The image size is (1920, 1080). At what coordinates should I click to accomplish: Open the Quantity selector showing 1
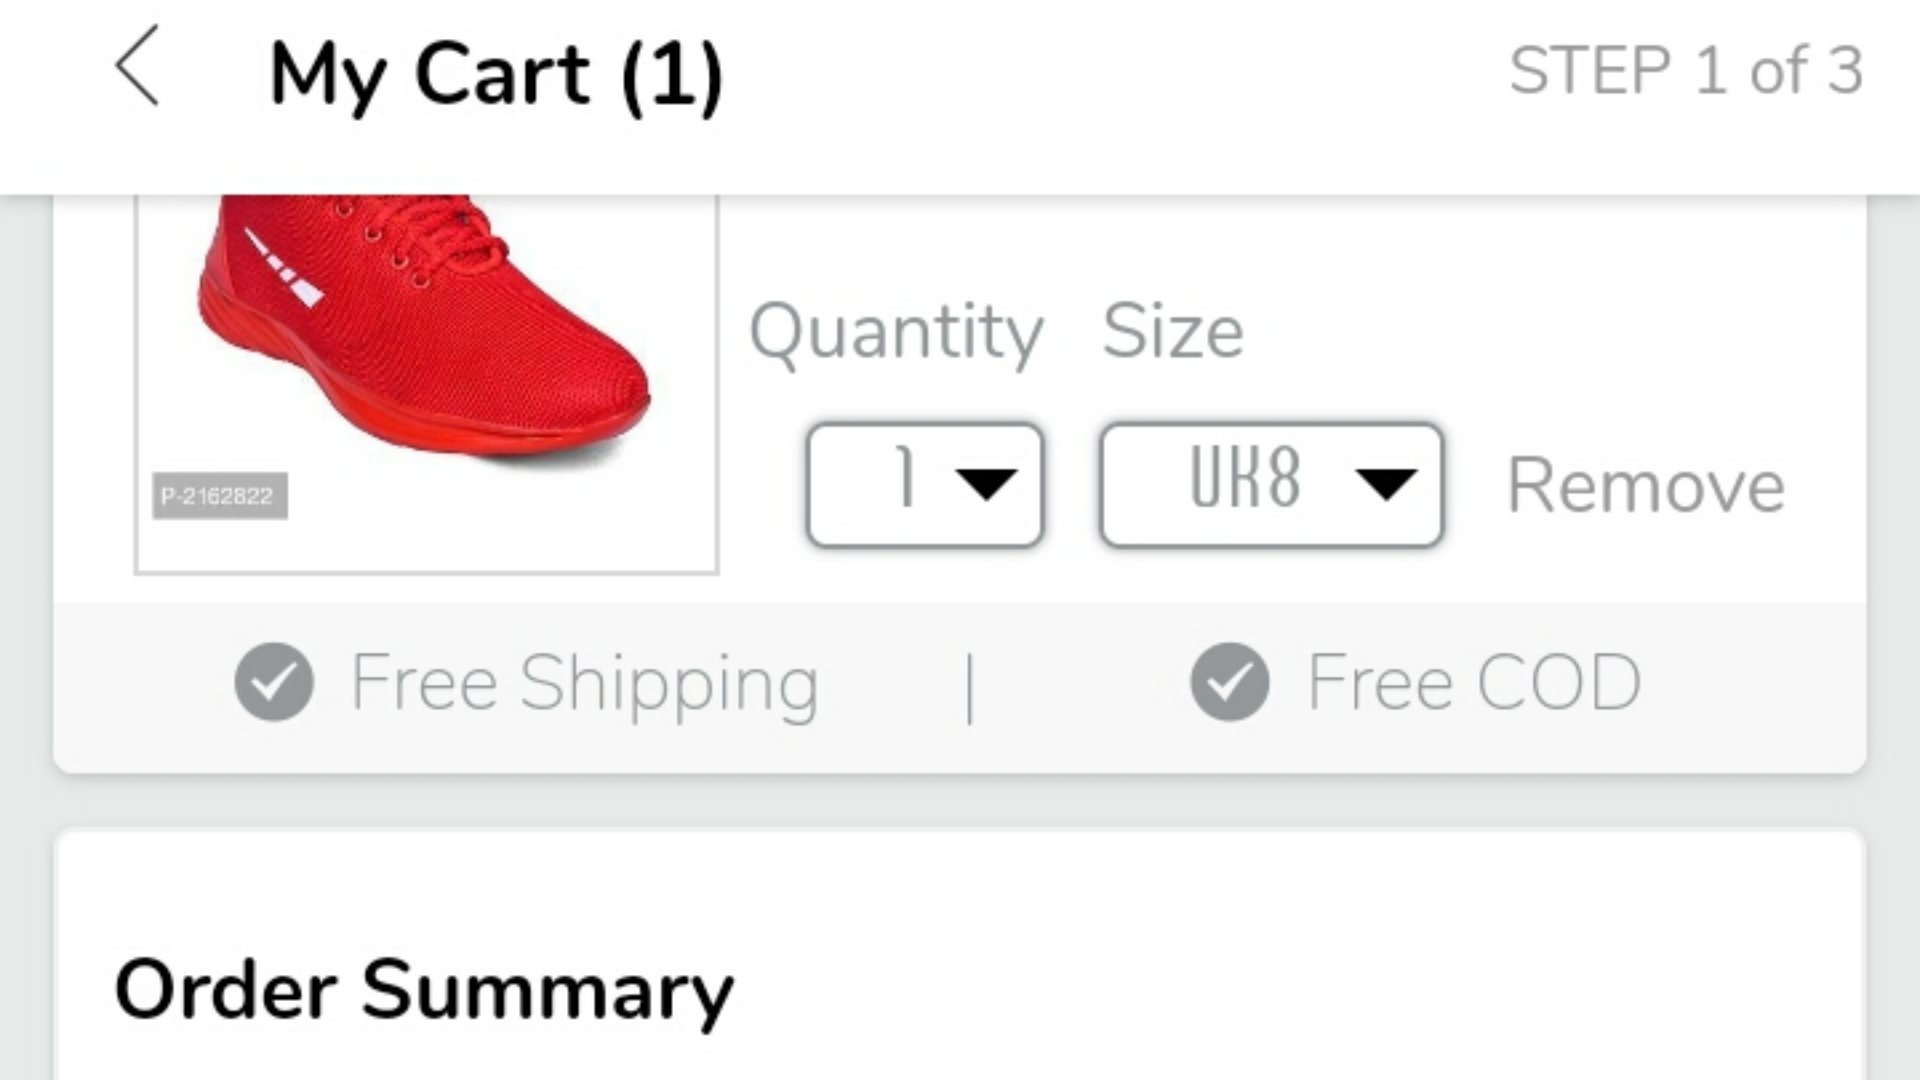coord(925,484)
